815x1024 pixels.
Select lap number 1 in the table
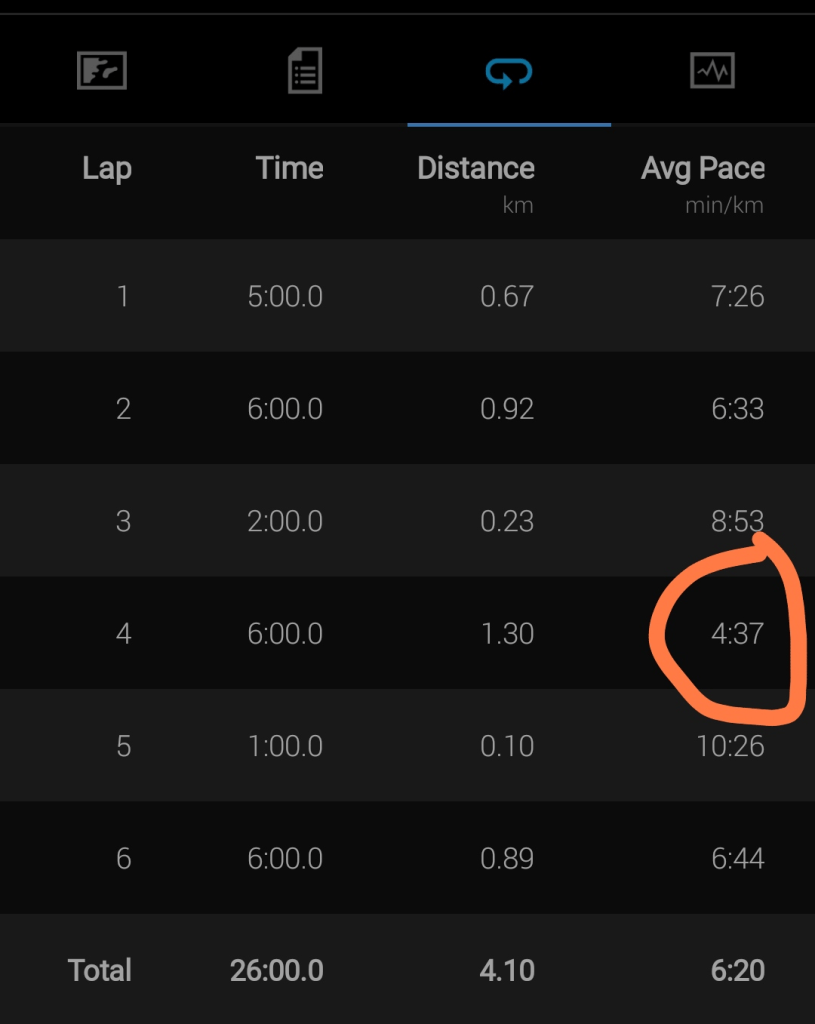[123, 296]
